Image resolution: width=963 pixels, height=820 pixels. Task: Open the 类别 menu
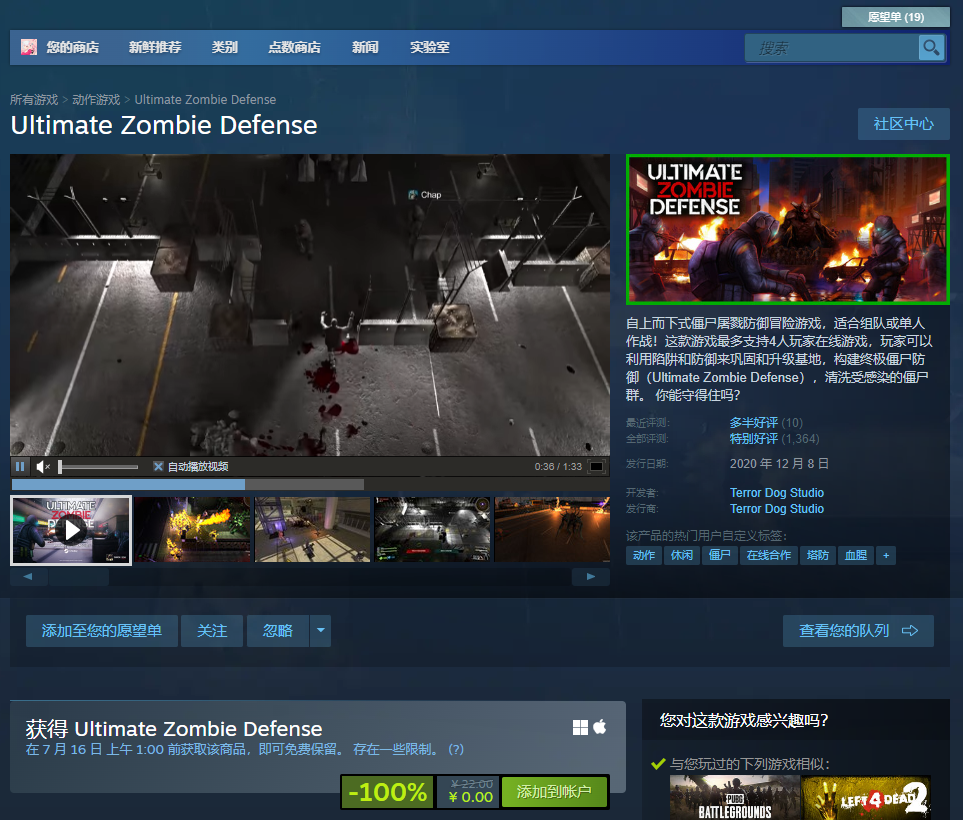[x=225, y=47]
